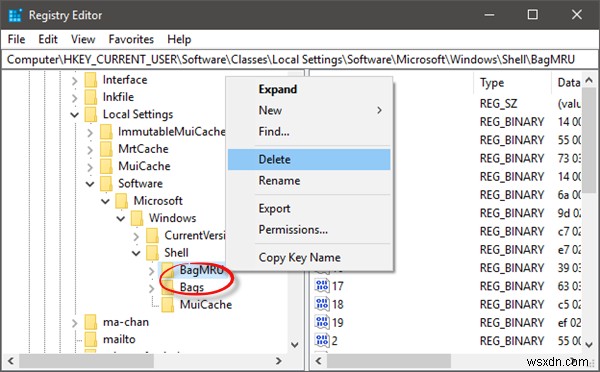Open the Help menu
Viewport: 600px width, 372px height.
tap(179, 39)
